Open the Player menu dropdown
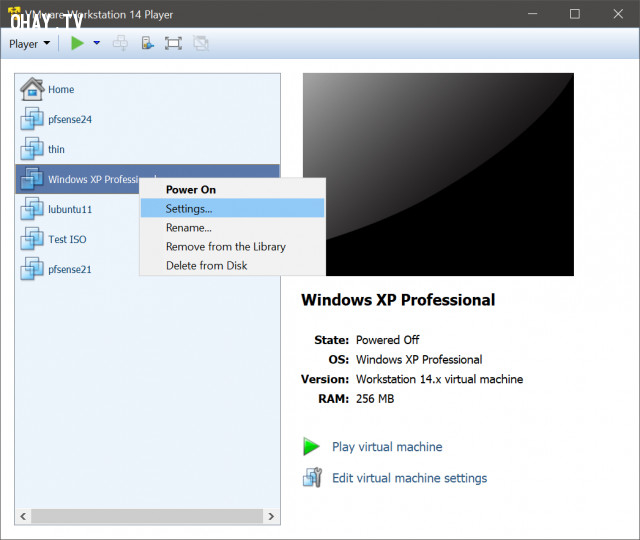 click(29, 44)
